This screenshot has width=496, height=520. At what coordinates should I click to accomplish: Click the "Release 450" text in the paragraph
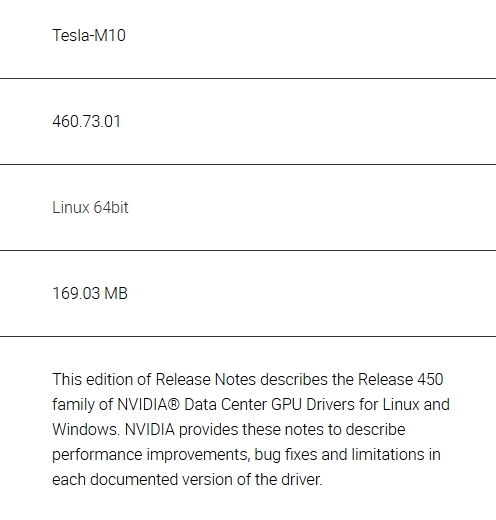coord(400,379)
